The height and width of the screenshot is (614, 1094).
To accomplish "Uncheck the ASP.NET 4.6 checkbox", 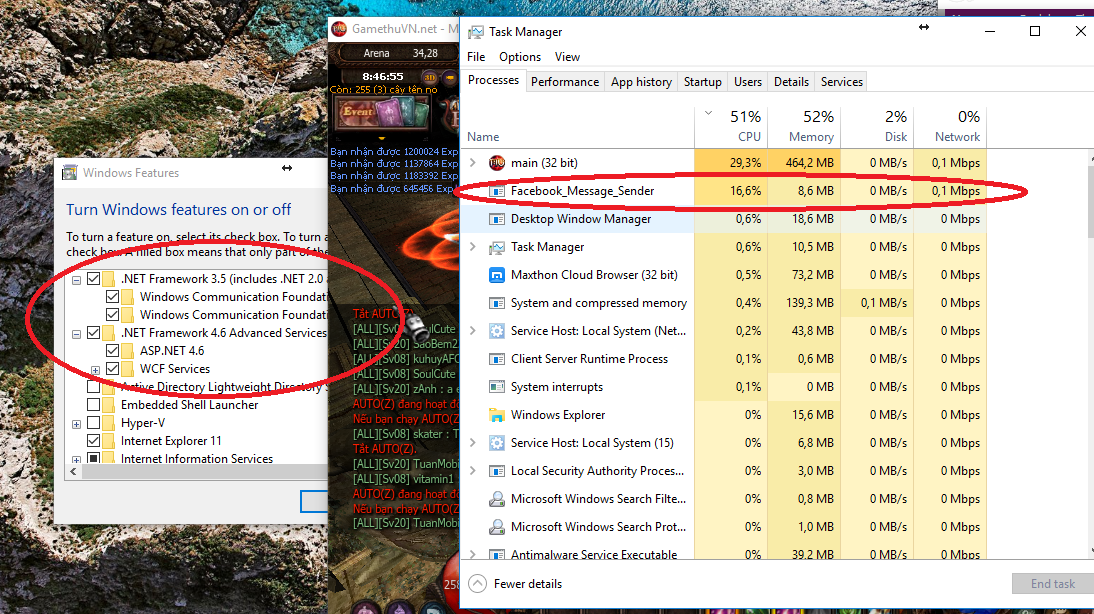I will point(112,350).
